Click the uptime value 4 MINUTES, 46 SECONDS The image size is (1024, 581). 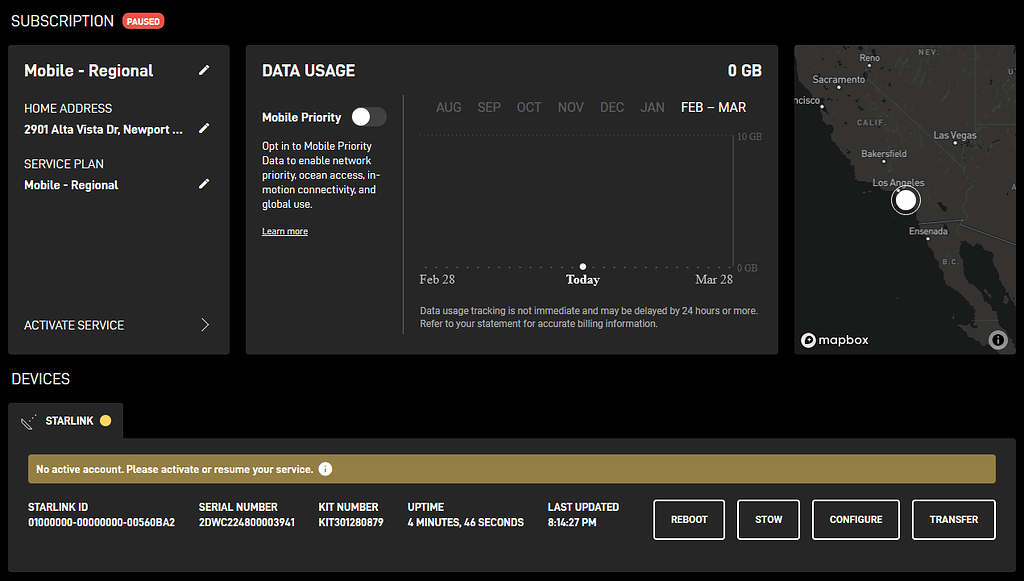click(x=466, y=522)
